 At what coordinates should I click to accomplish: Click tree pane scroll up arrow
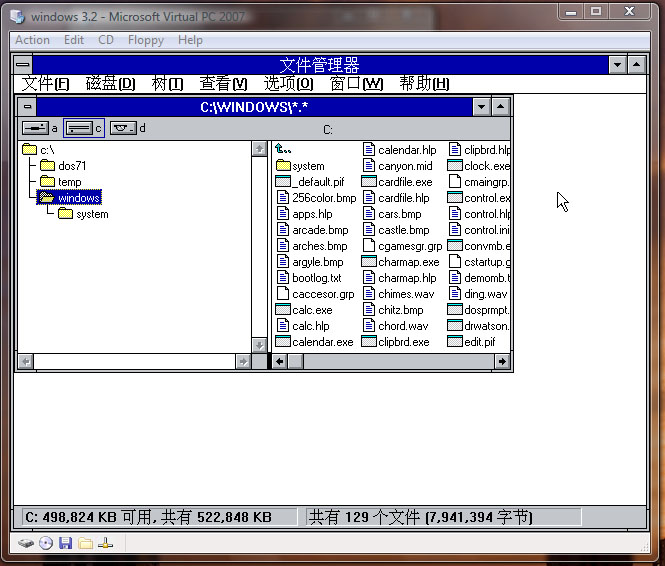tap(259, 149)
